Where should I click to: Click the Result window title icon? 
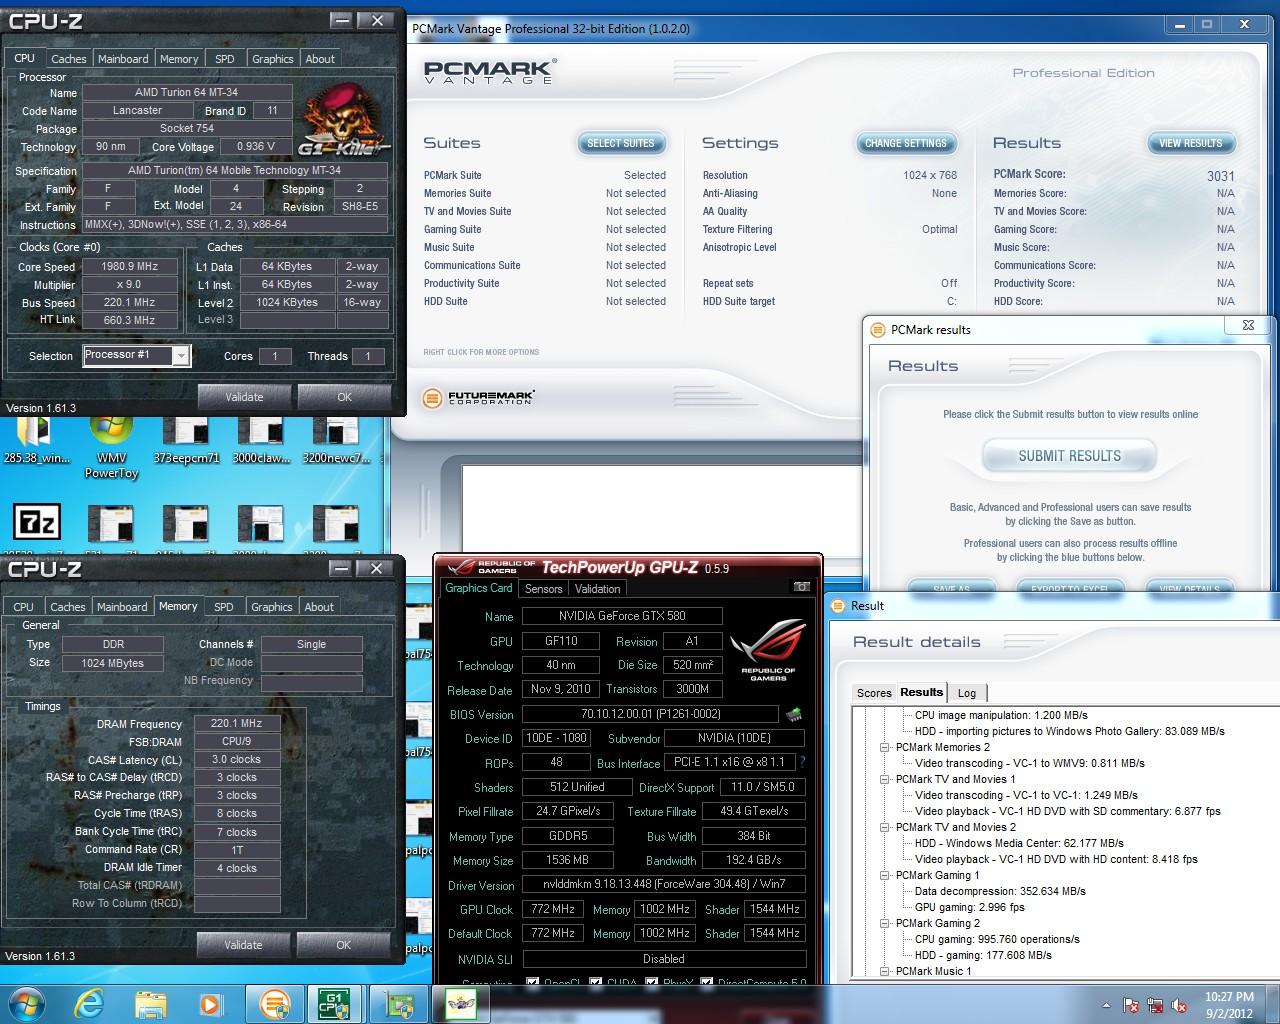838,606
